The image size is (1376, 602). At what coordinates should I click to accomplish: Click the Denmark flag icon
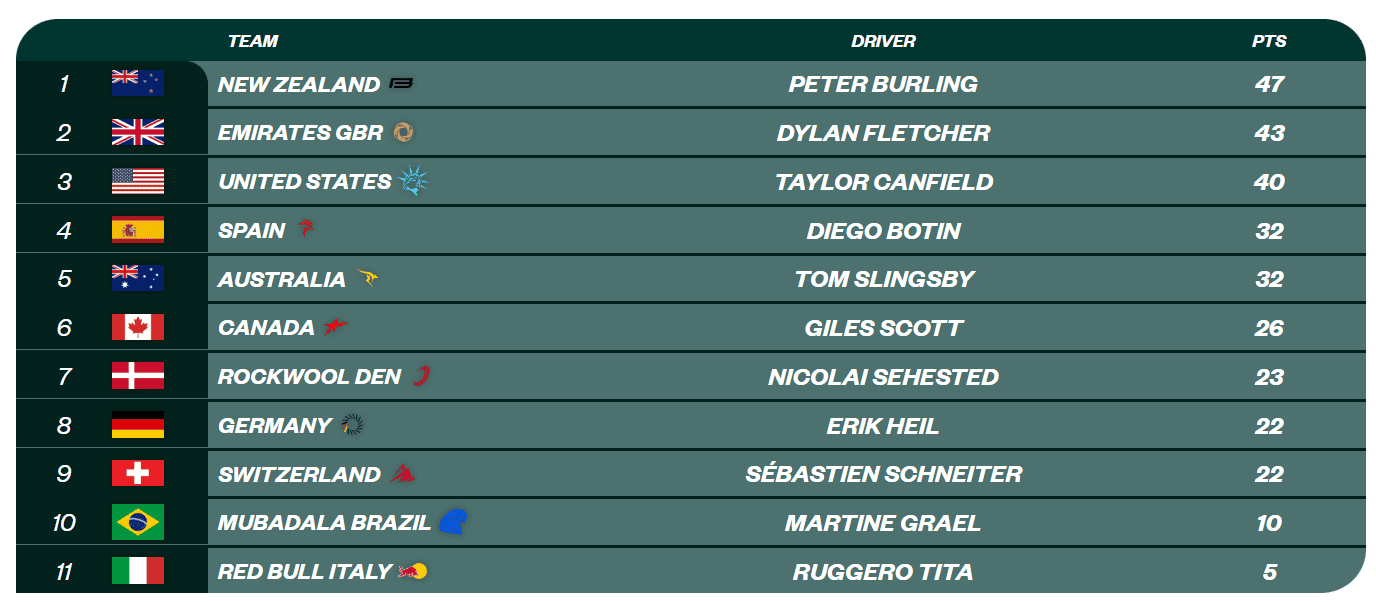coord(138,377)
